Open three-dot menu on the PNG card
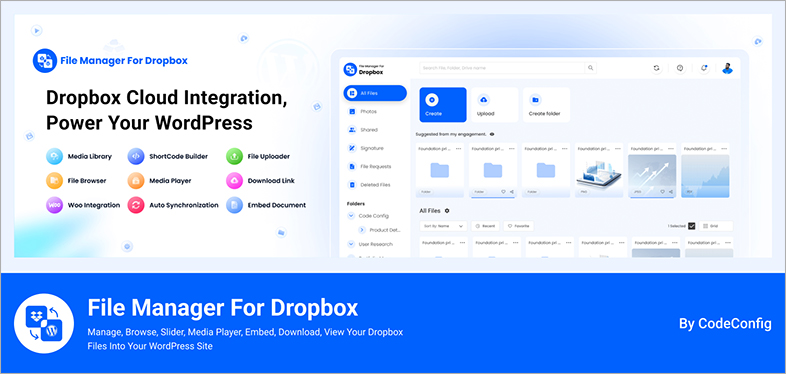This screenshot has height=374, width=786. [x=618, y=149]
